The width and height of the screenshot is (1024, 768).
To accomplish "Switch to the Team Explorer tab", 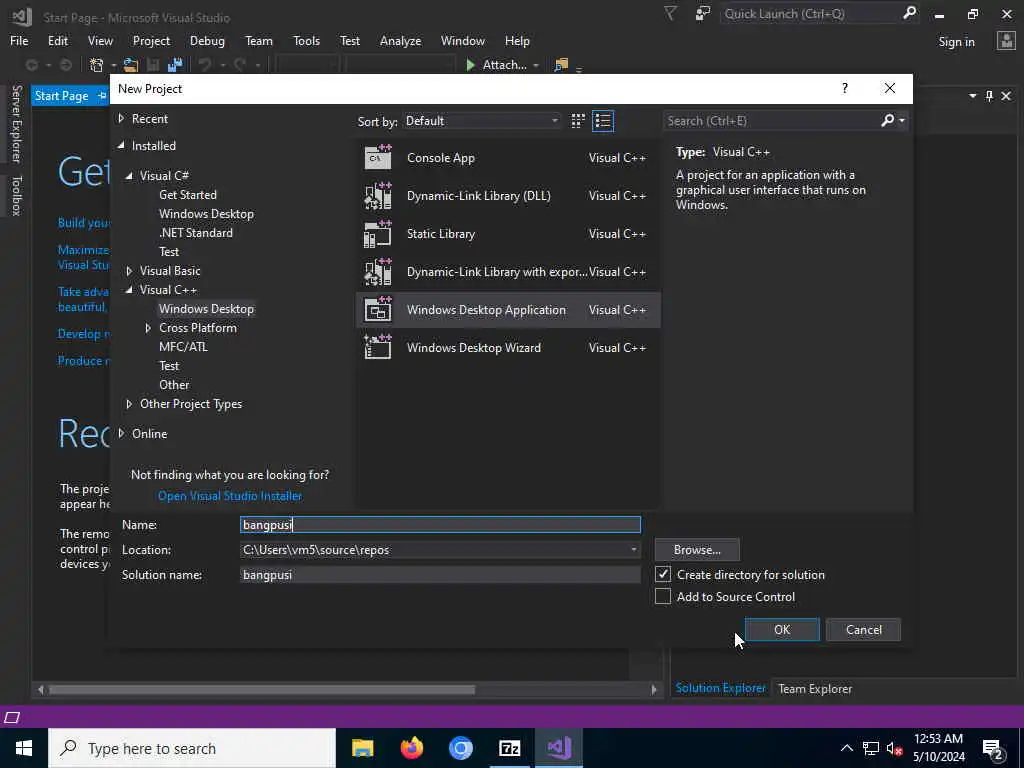I will point(815,688).
